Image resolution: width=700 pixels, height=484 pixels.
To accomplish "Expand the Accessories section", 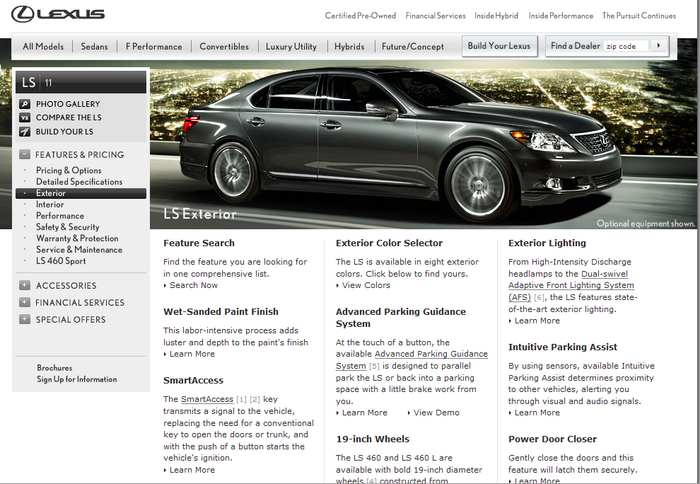I will 25,285.
